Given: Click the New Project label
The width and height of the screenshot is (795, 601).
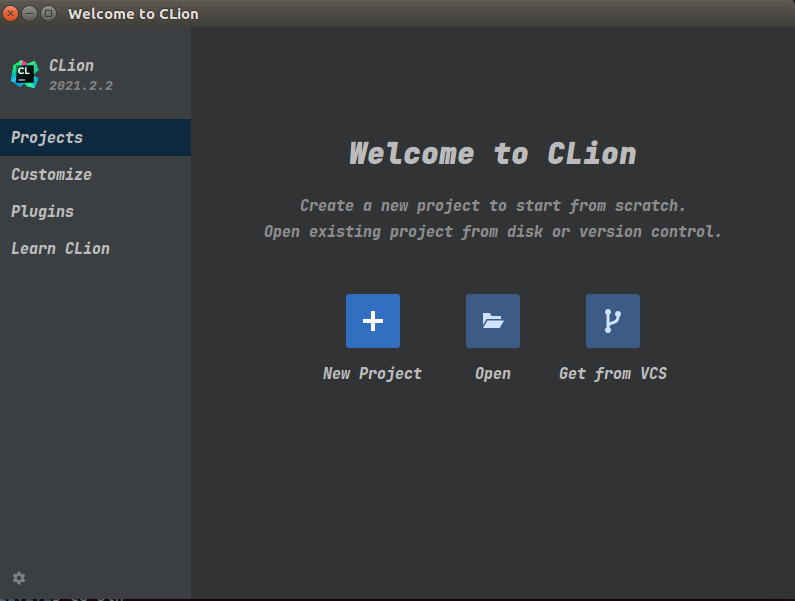Looking at the screenshot, I should click(373, 374).
